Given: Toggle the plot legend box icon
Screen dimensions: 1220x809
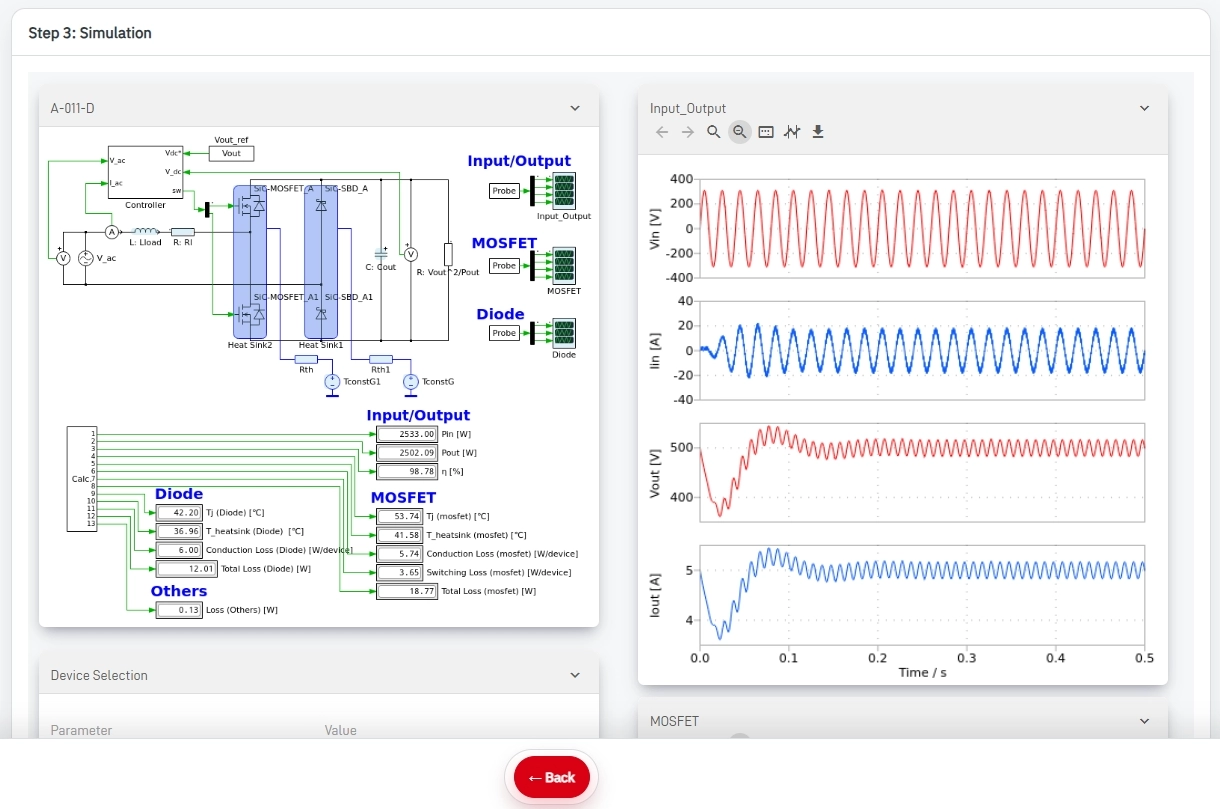Looking at the screenshot, I should click(x=766, y=132).
